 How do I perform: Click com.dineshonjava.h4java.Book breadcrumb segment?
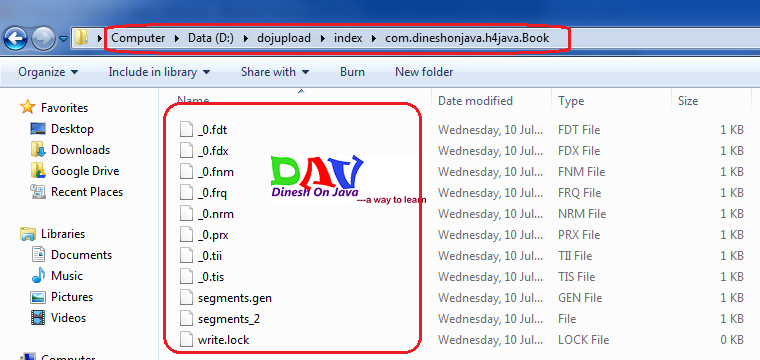click(x=467, y=38)
